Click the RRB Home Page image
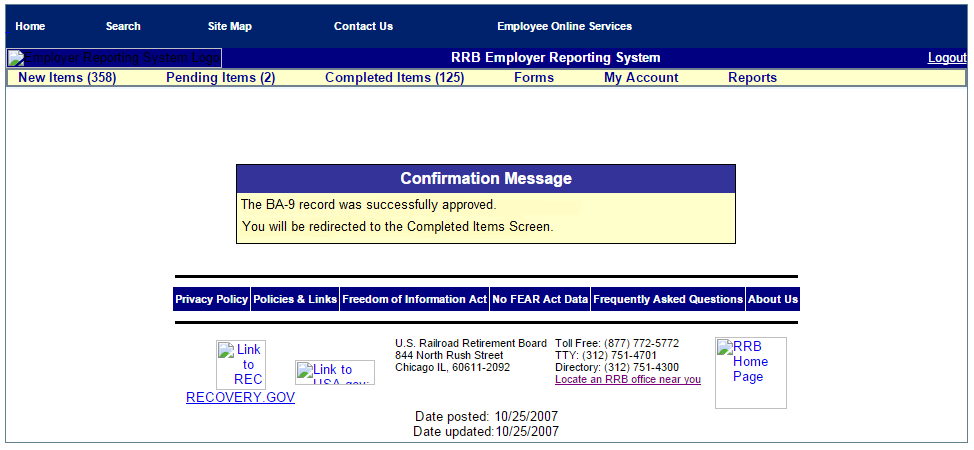This screenshot has width=974, height=450. point(750,372)
